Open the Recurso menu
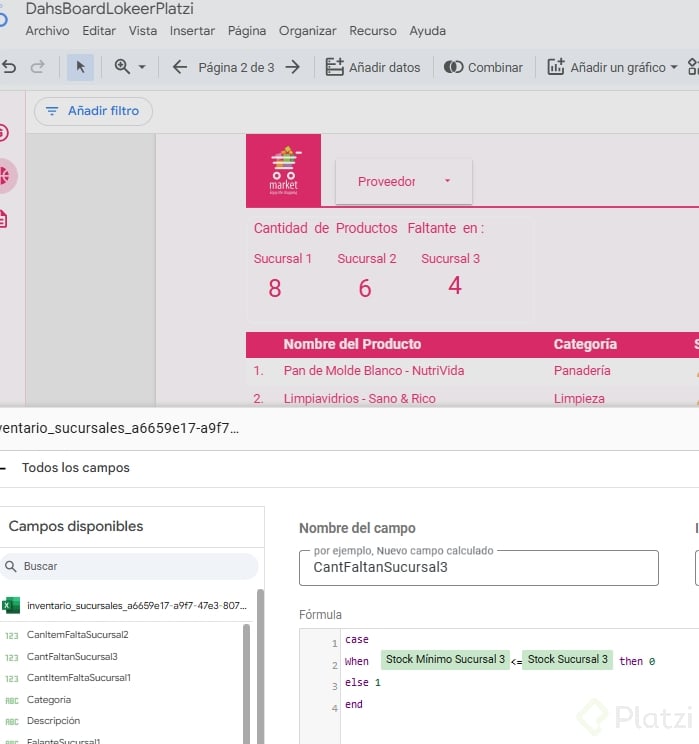Screen dimensions: 699x744 (373, 31)
